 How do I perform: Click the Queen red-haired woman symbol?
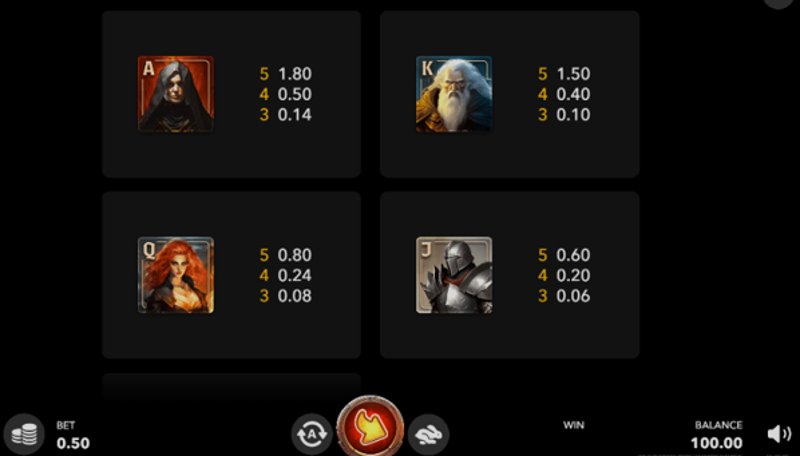(176, 275)
